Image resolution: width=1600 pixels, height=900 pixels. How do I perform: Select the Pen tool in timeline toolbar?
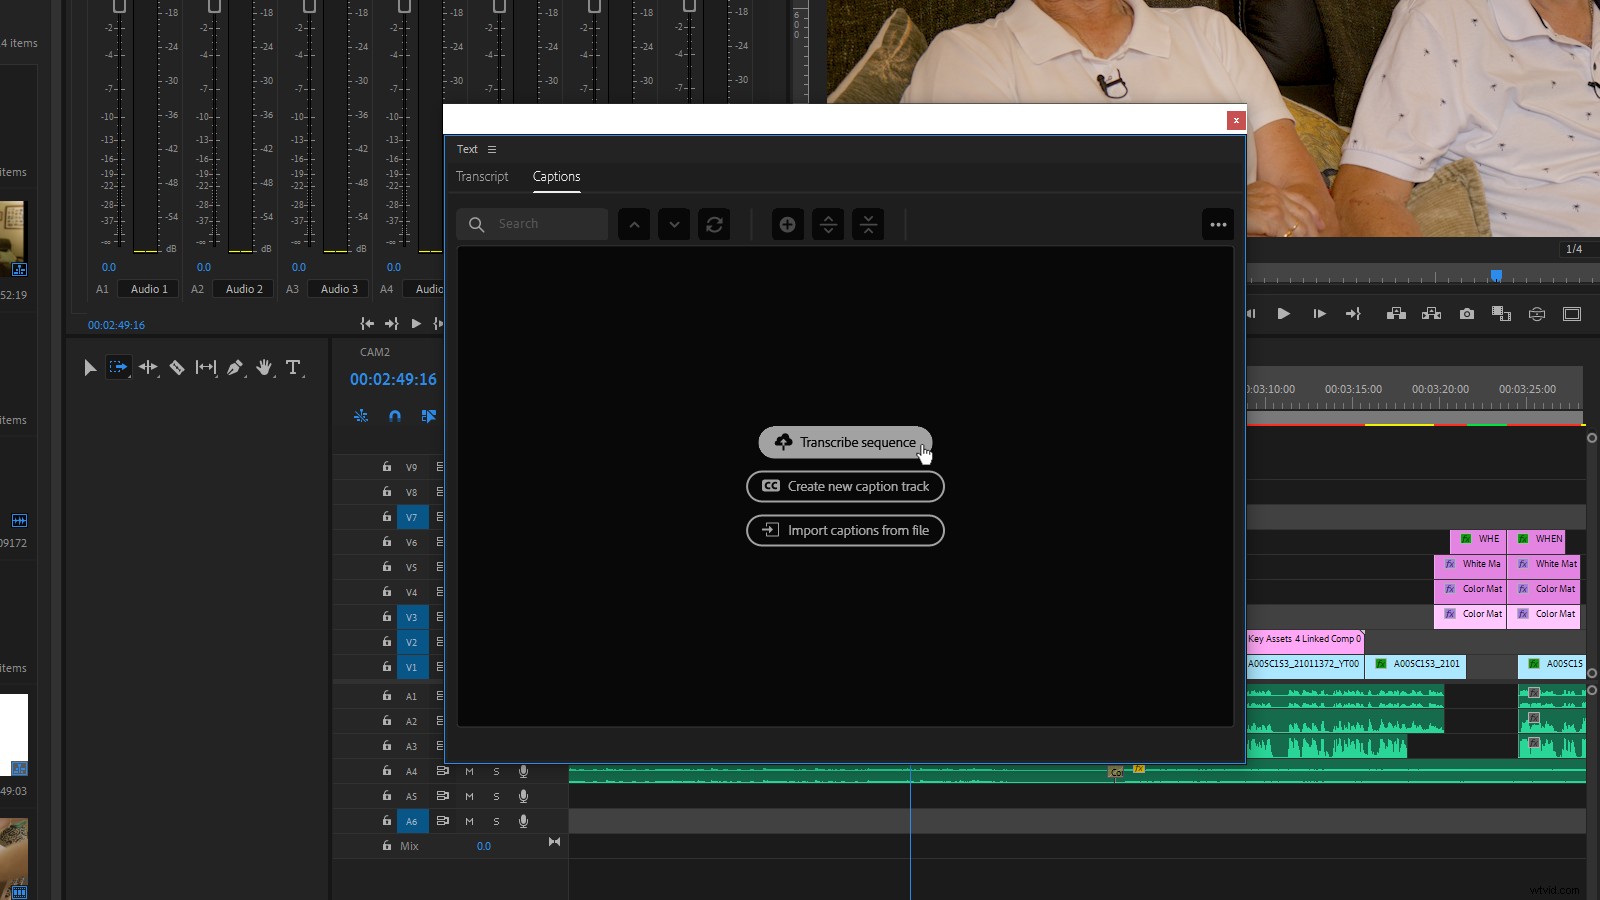(234, 367)
